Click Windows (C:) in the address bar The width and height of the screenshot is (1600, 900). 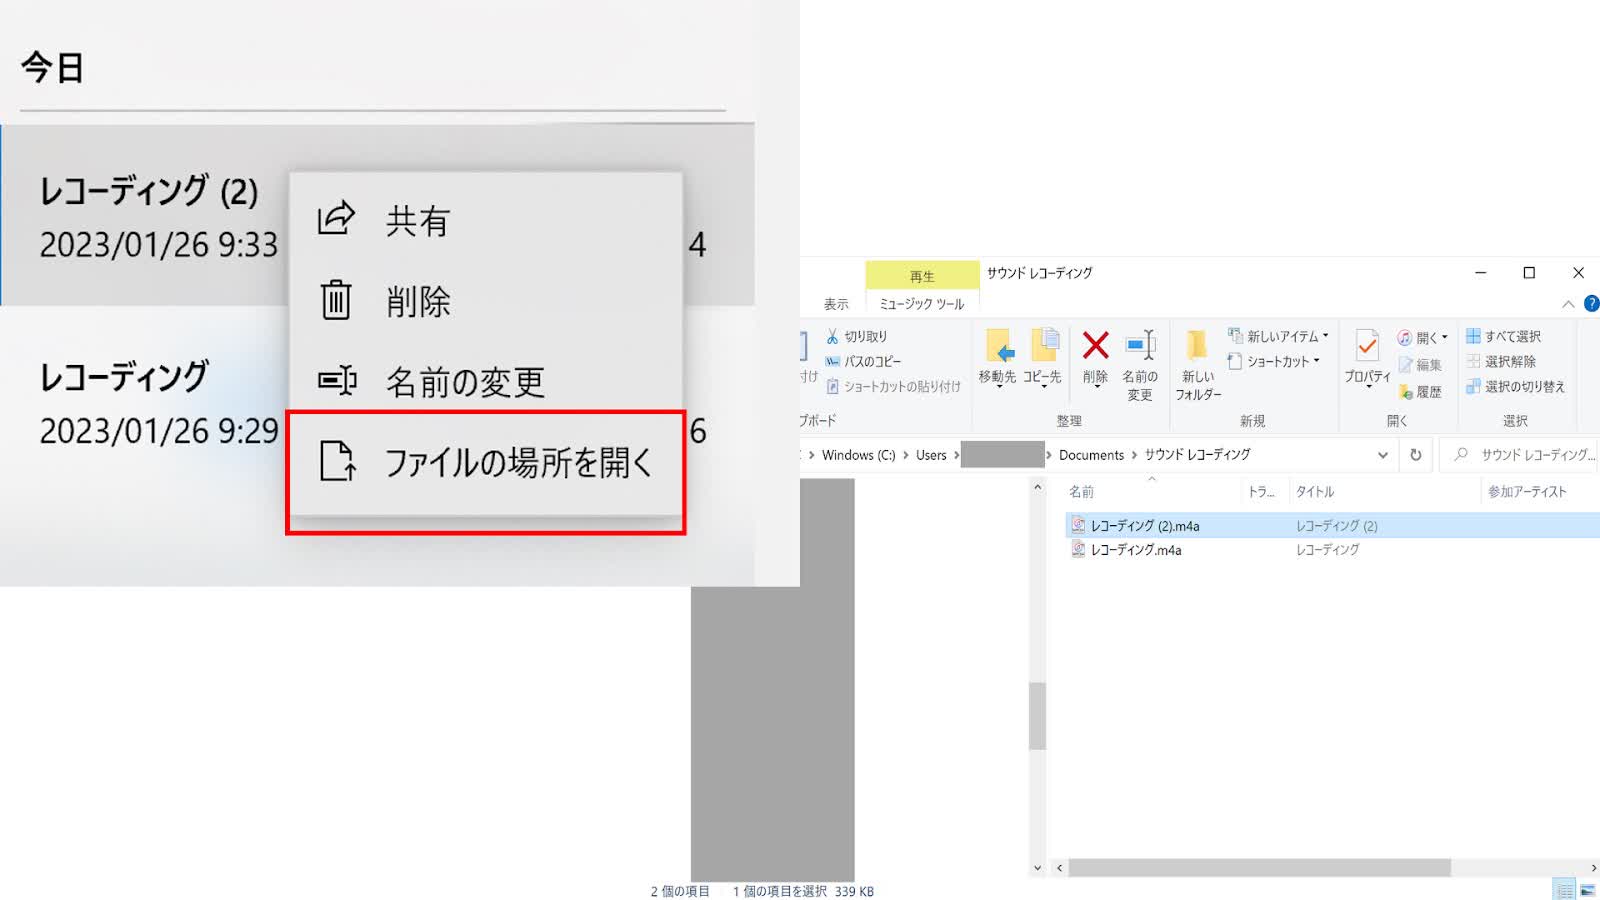(x=858, y=455)
